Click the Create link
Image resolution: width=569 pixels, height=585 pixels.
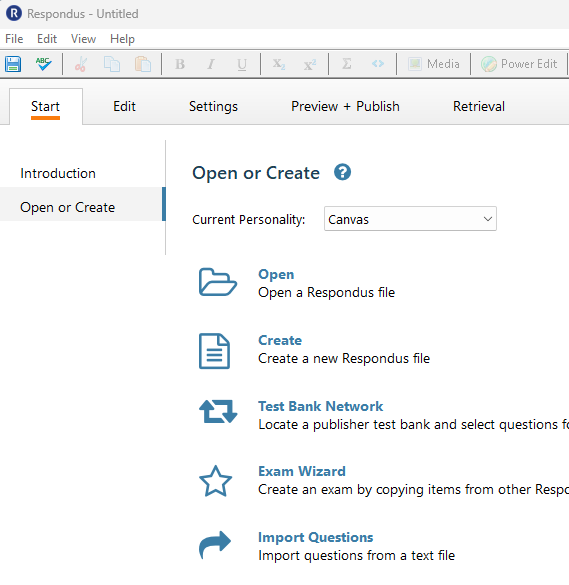click(x=280, y=340)
